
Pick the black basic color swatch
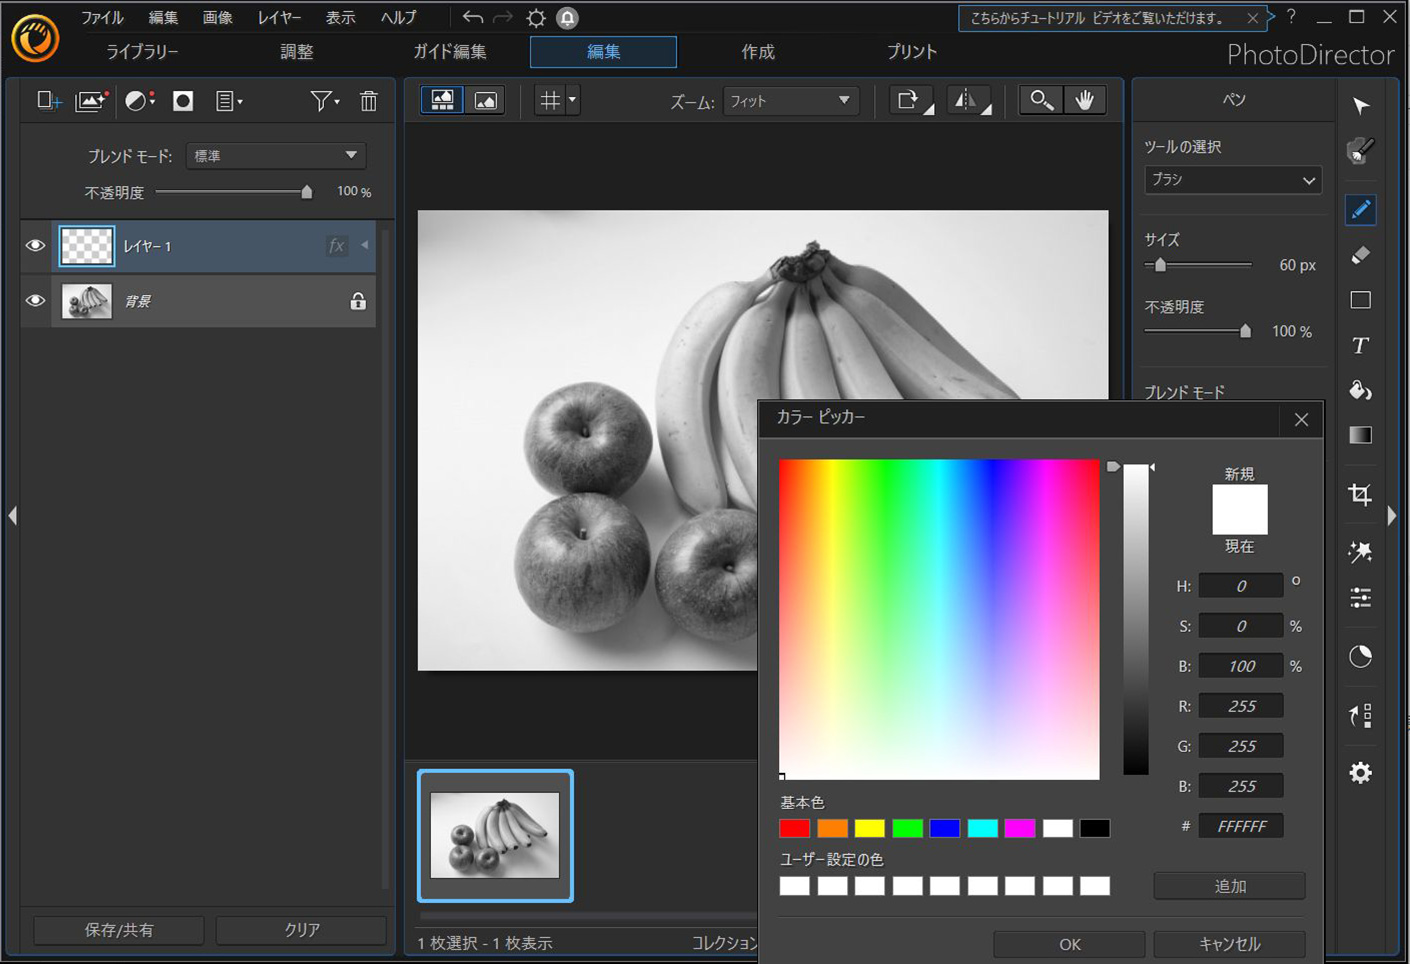pyautogui.click(x=1095, y=828)
